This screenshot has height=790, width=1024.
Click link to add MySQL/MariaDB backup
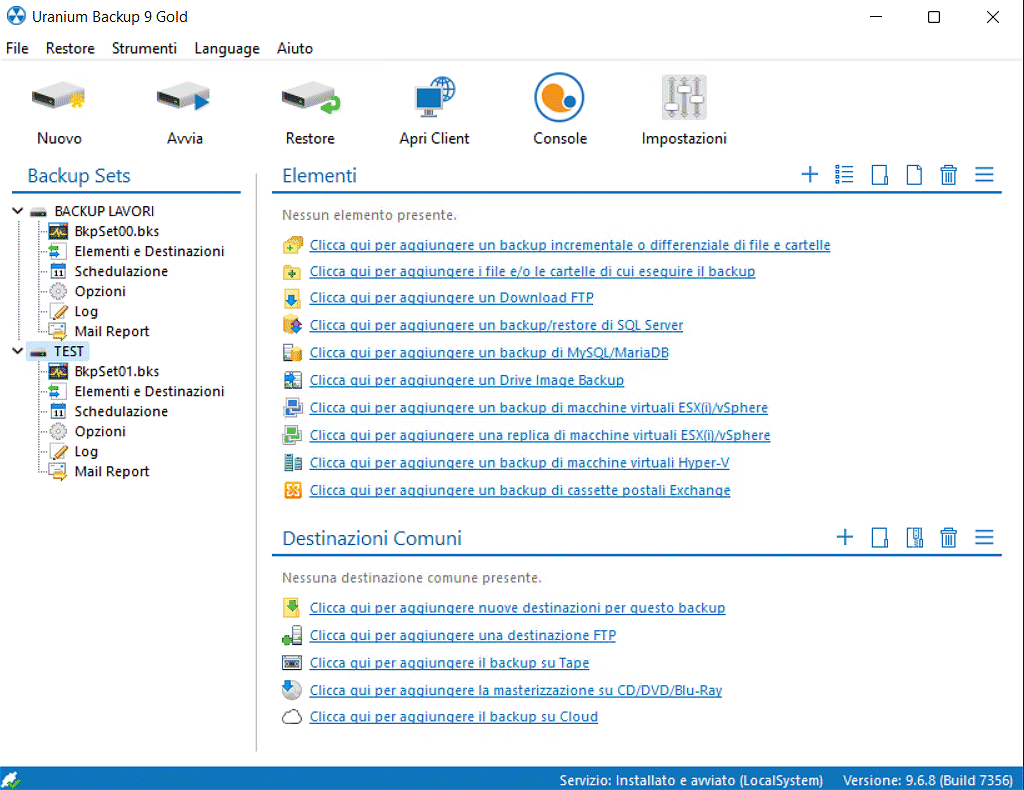coord(489,353)
